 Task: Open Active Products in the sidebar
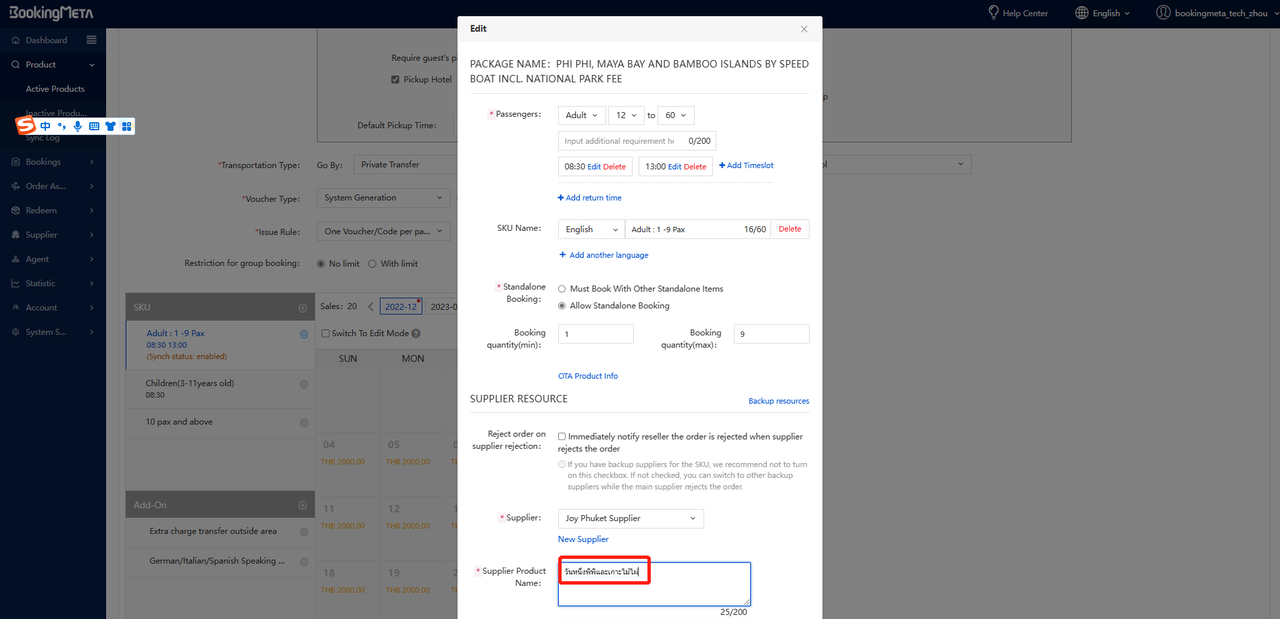pos(55,89)
